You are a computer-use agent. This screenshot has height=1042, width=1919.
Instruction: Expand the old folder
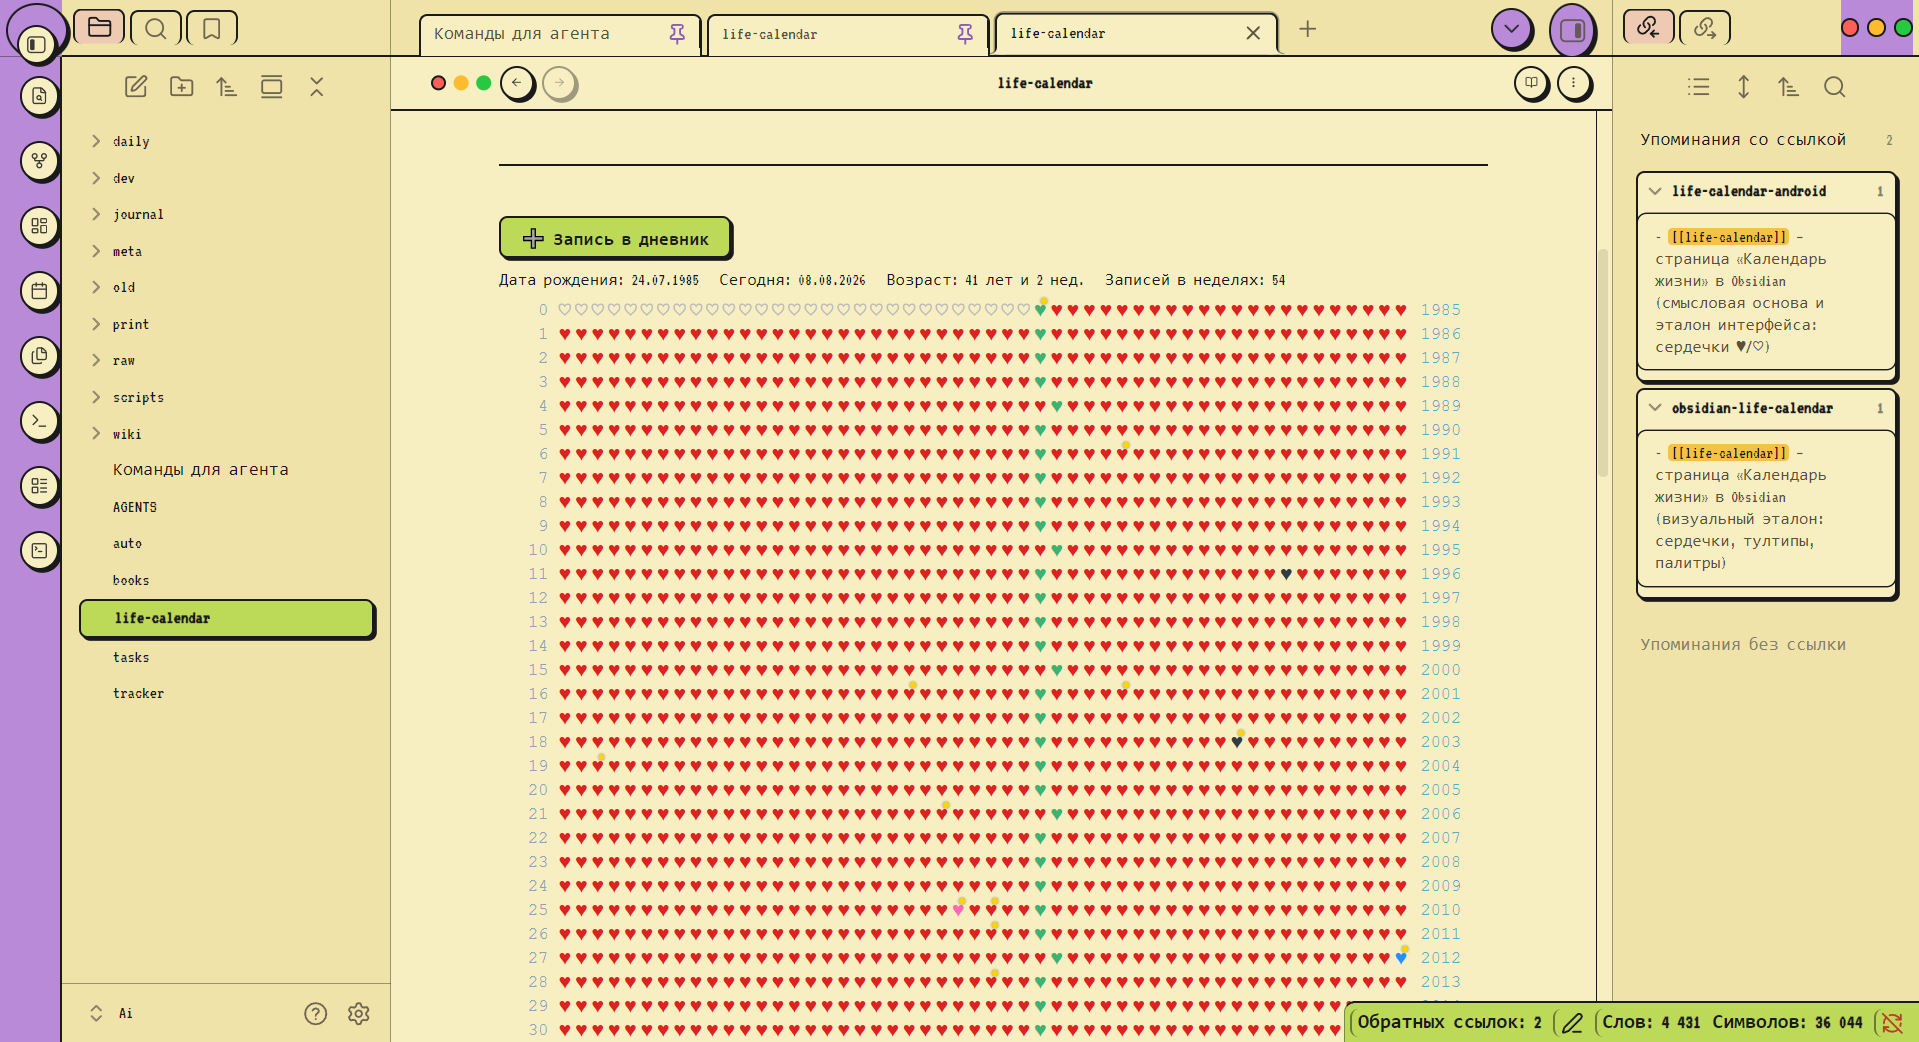tap(96, 287)
